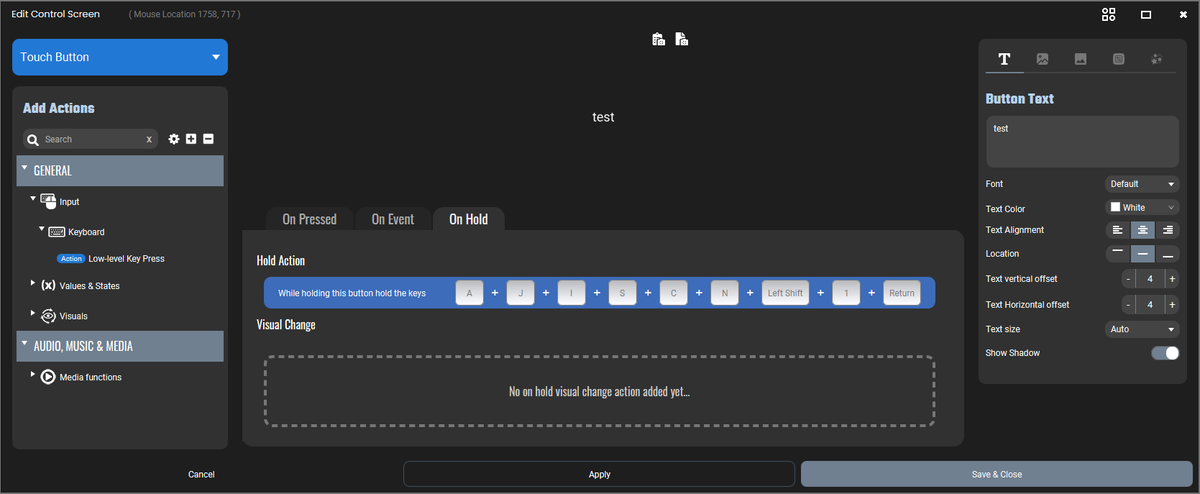Click the white text color swatch
This screenshot has width=1200, height=494.
(x=1115, y=208)
